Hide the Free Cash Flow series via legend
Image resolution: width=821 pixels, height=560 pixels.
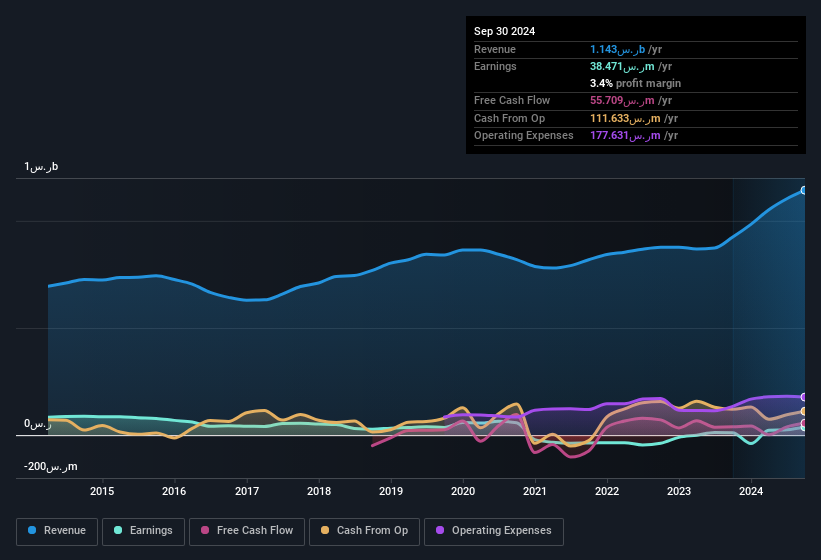(x=248, y=531)
